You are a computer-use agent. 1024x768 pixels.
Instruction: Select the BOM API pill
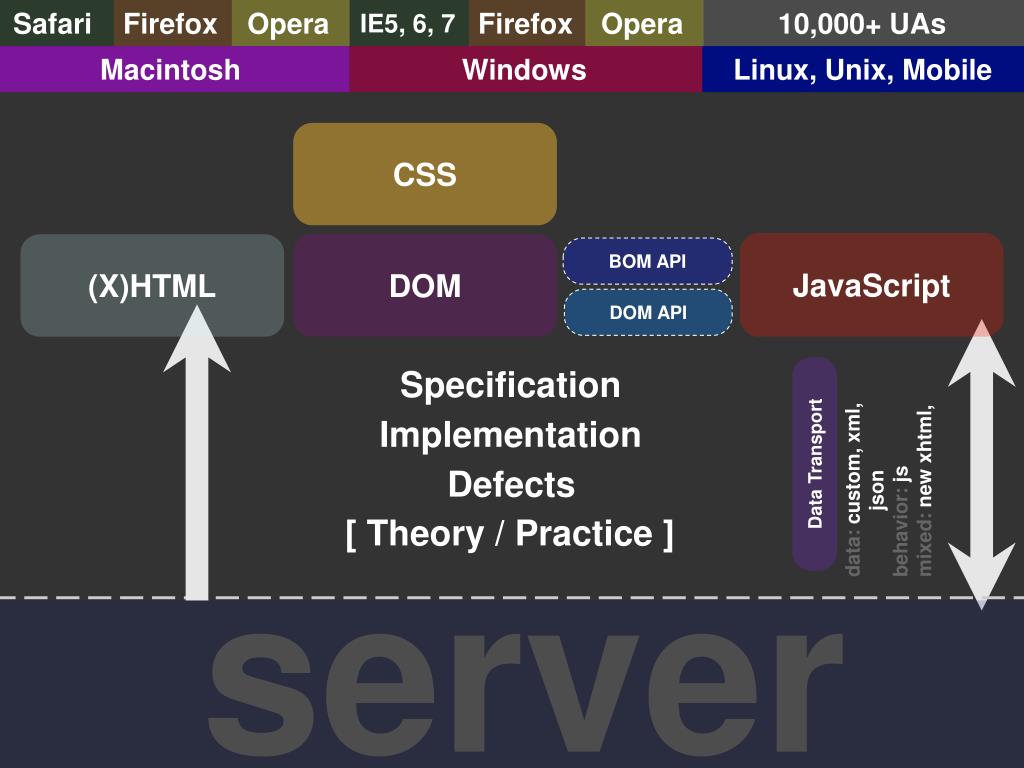[x=648, y=261]
